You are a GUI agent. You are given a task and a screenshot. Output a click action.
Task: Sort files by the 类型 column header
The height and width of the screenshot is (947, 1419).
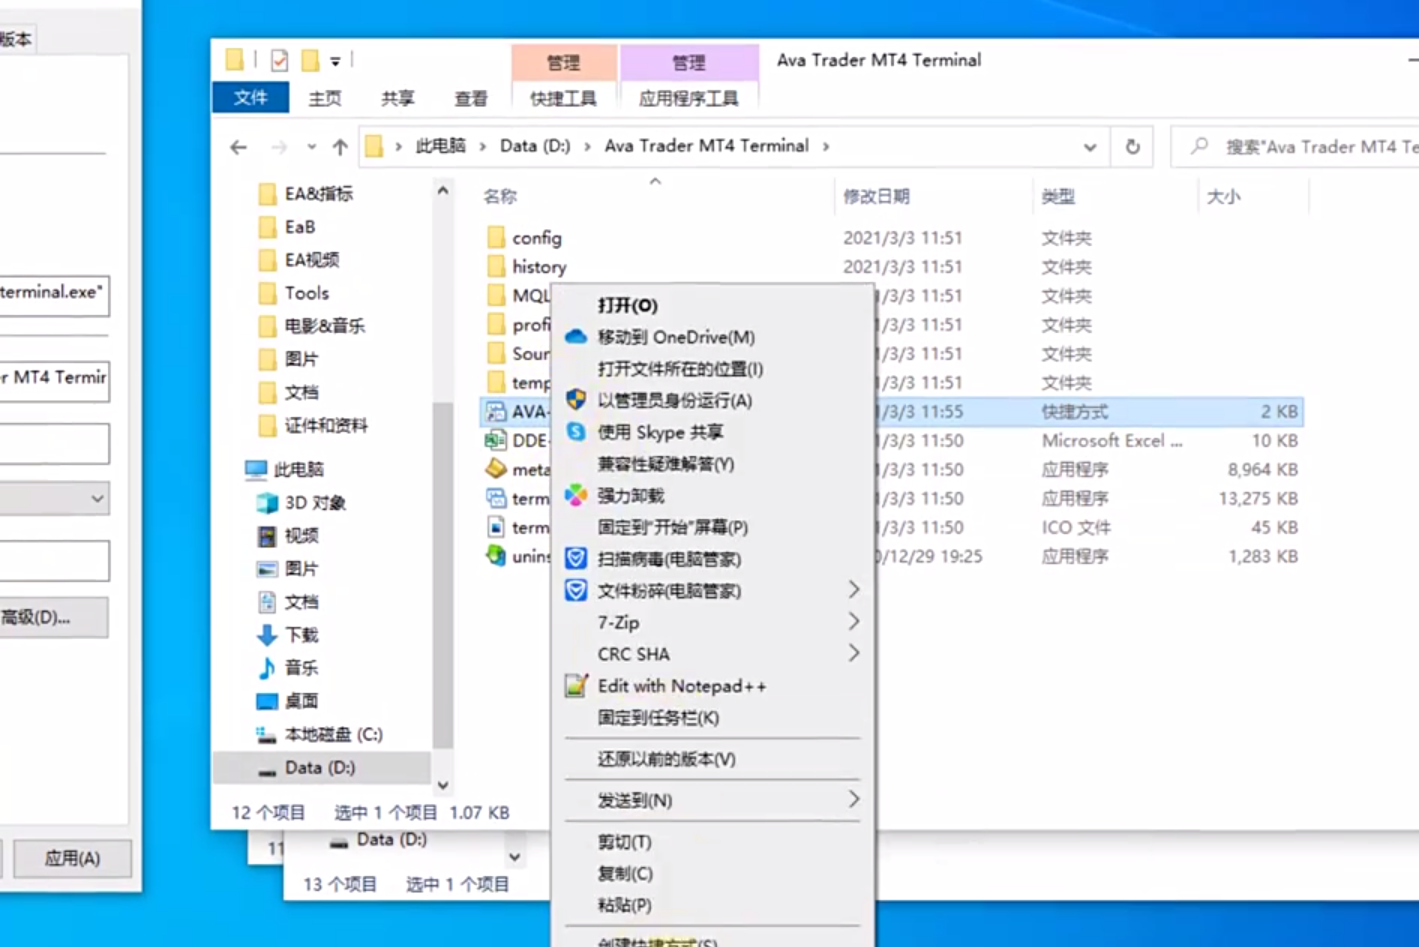[1058, 196]
